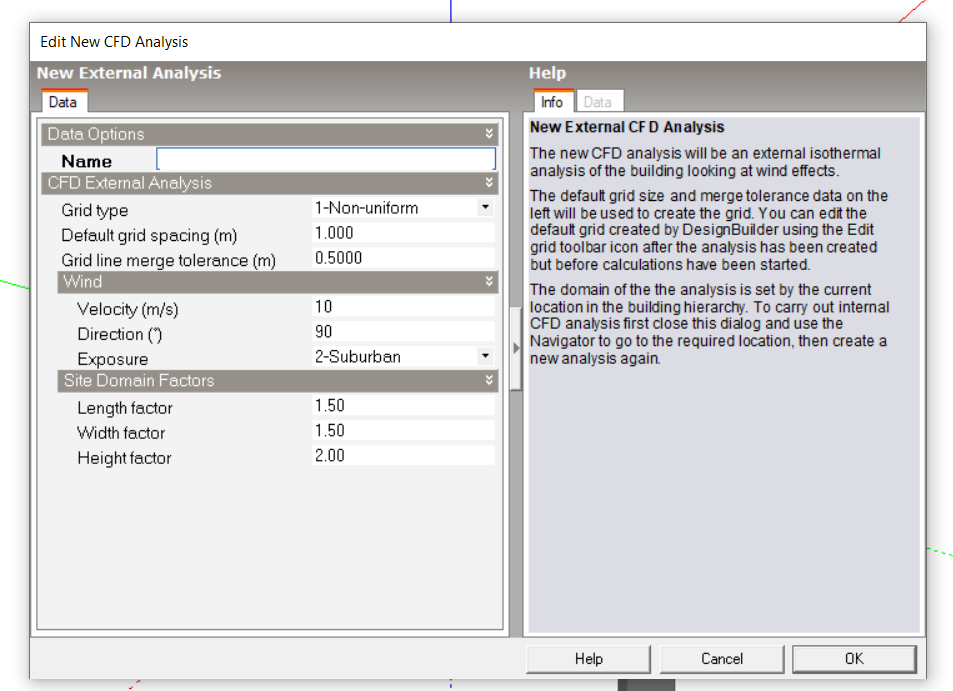
Task: Click the 'Width factor' label
Action: pyautogui.click(x=121, y=433)
